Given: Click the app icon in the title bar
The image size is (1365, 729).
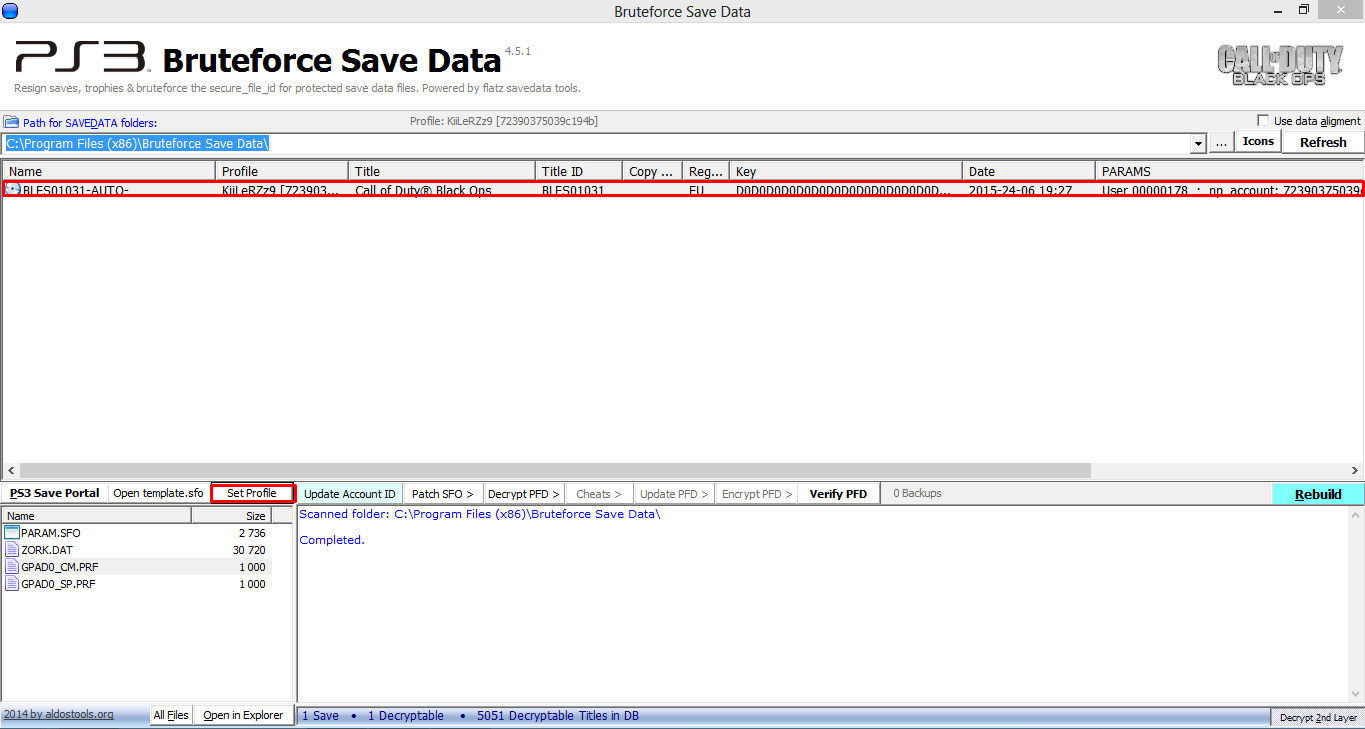Looking at the screenshot, I should coord(11,11).
